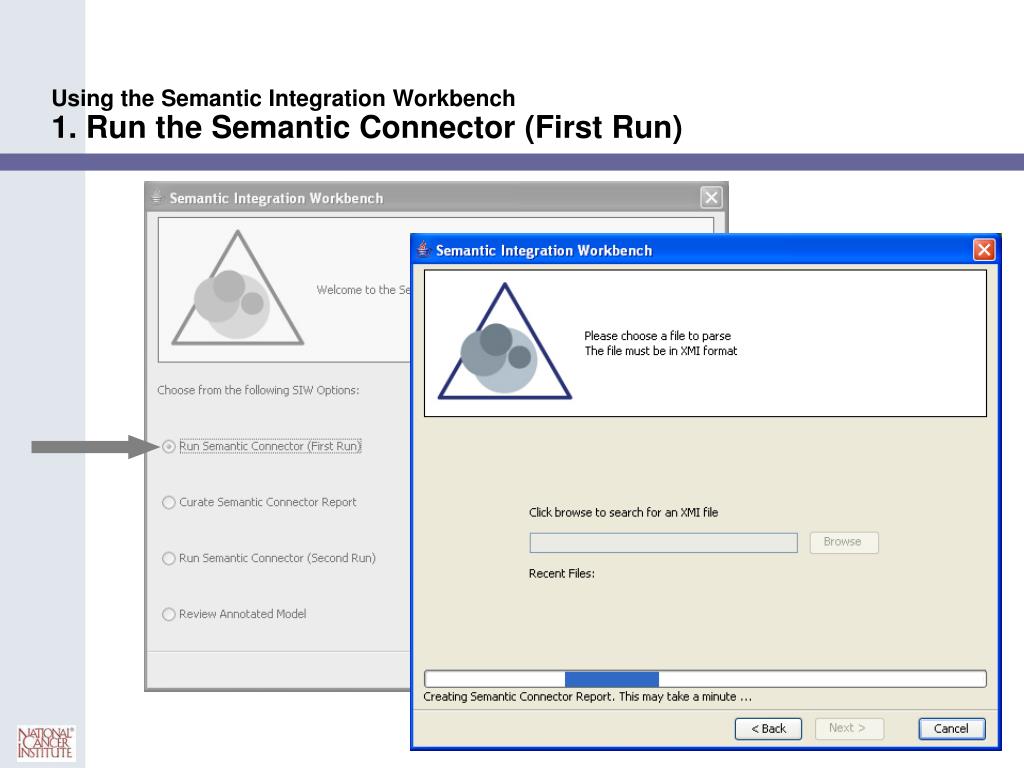Click the gray arrow pointing at First Run
Screen dimensions: 1024x768
pyautogui.click(x=92, y=447)
